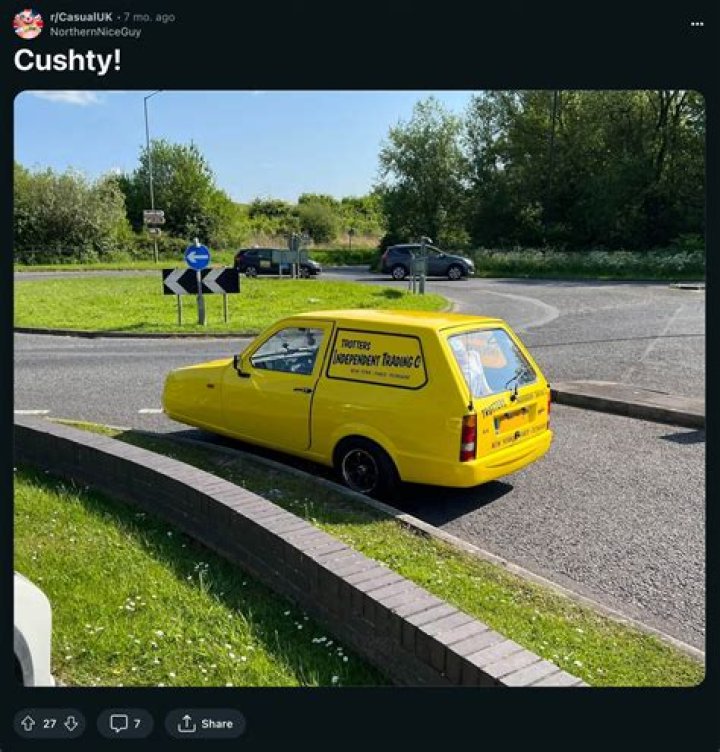Click the black chevron road sign in photo
Viewport: 720px width, 752px height.
201,281
